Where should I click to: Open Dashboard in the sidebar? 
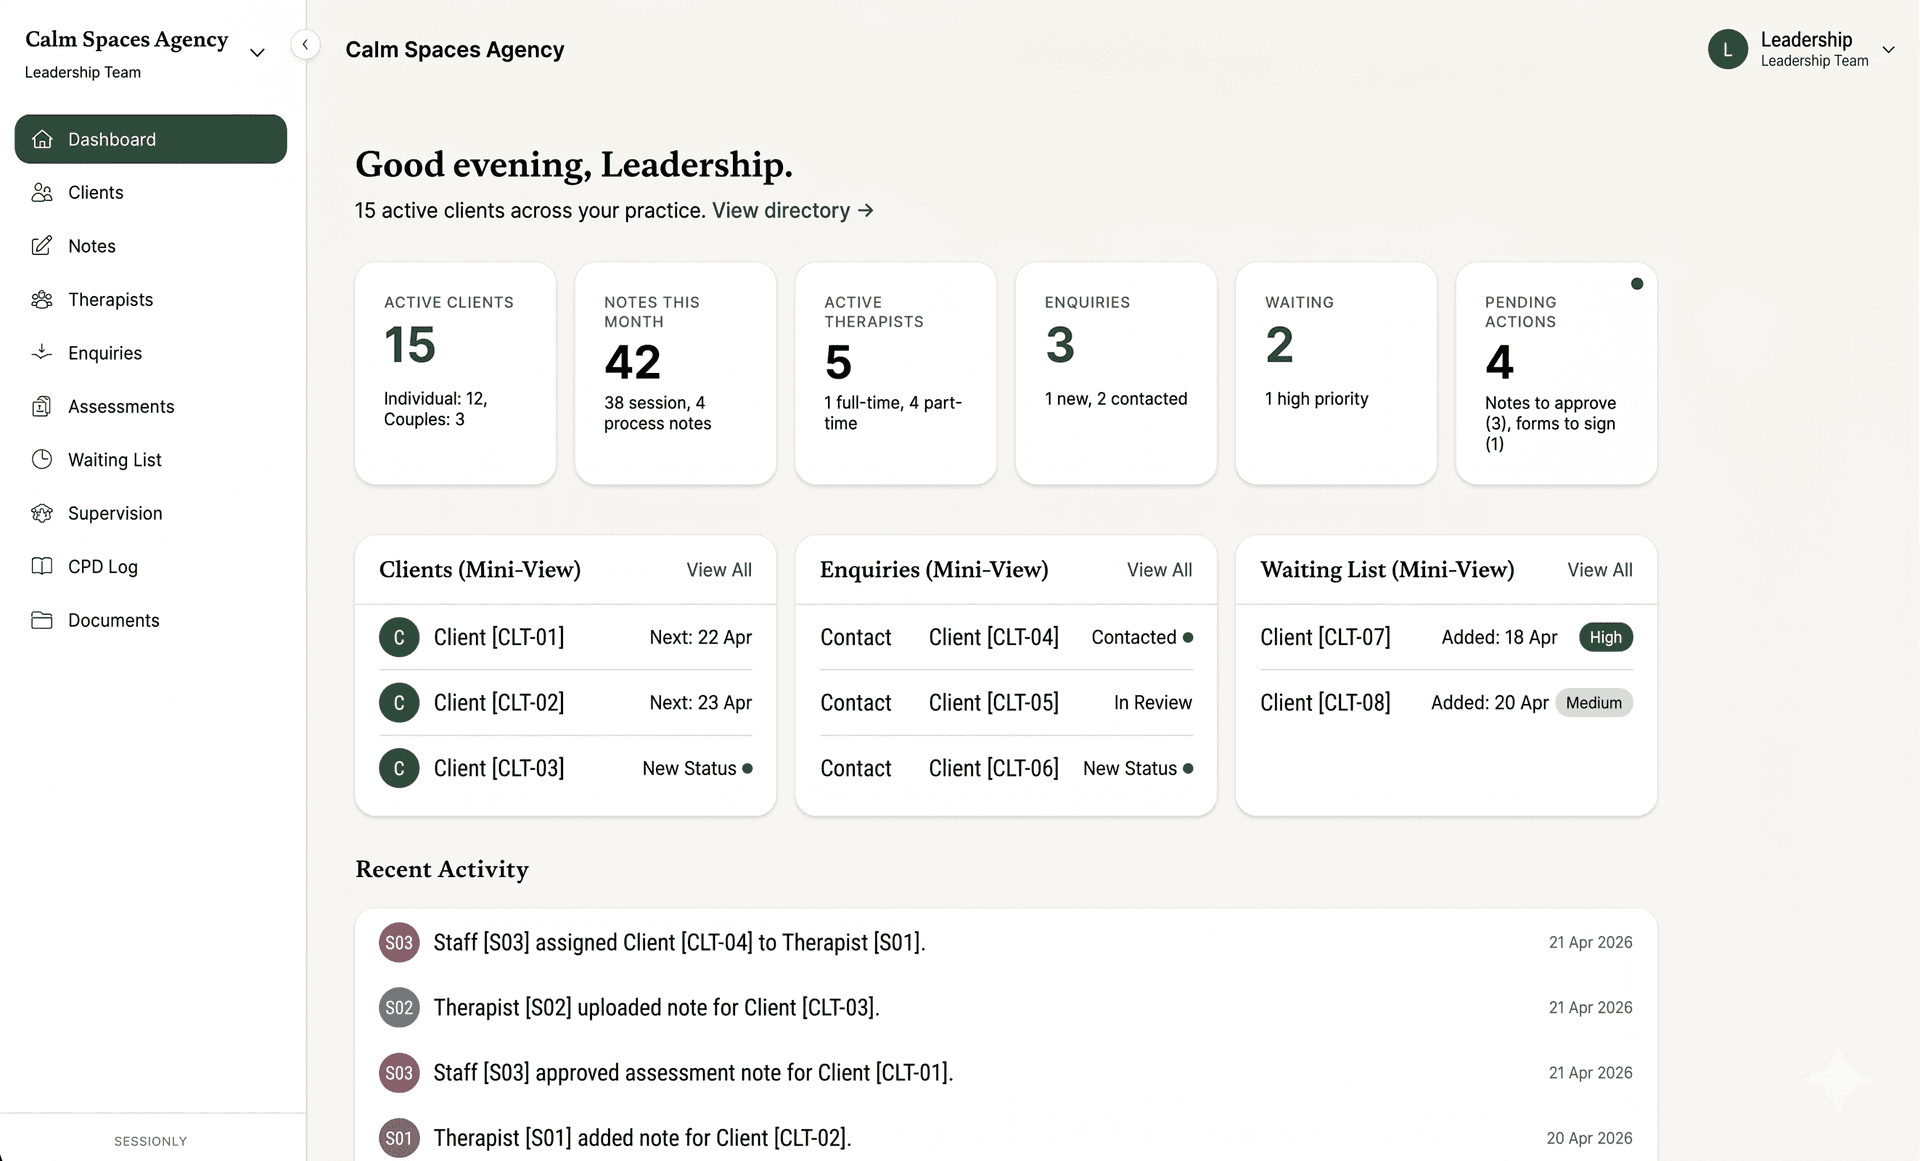tap(151, 139)
